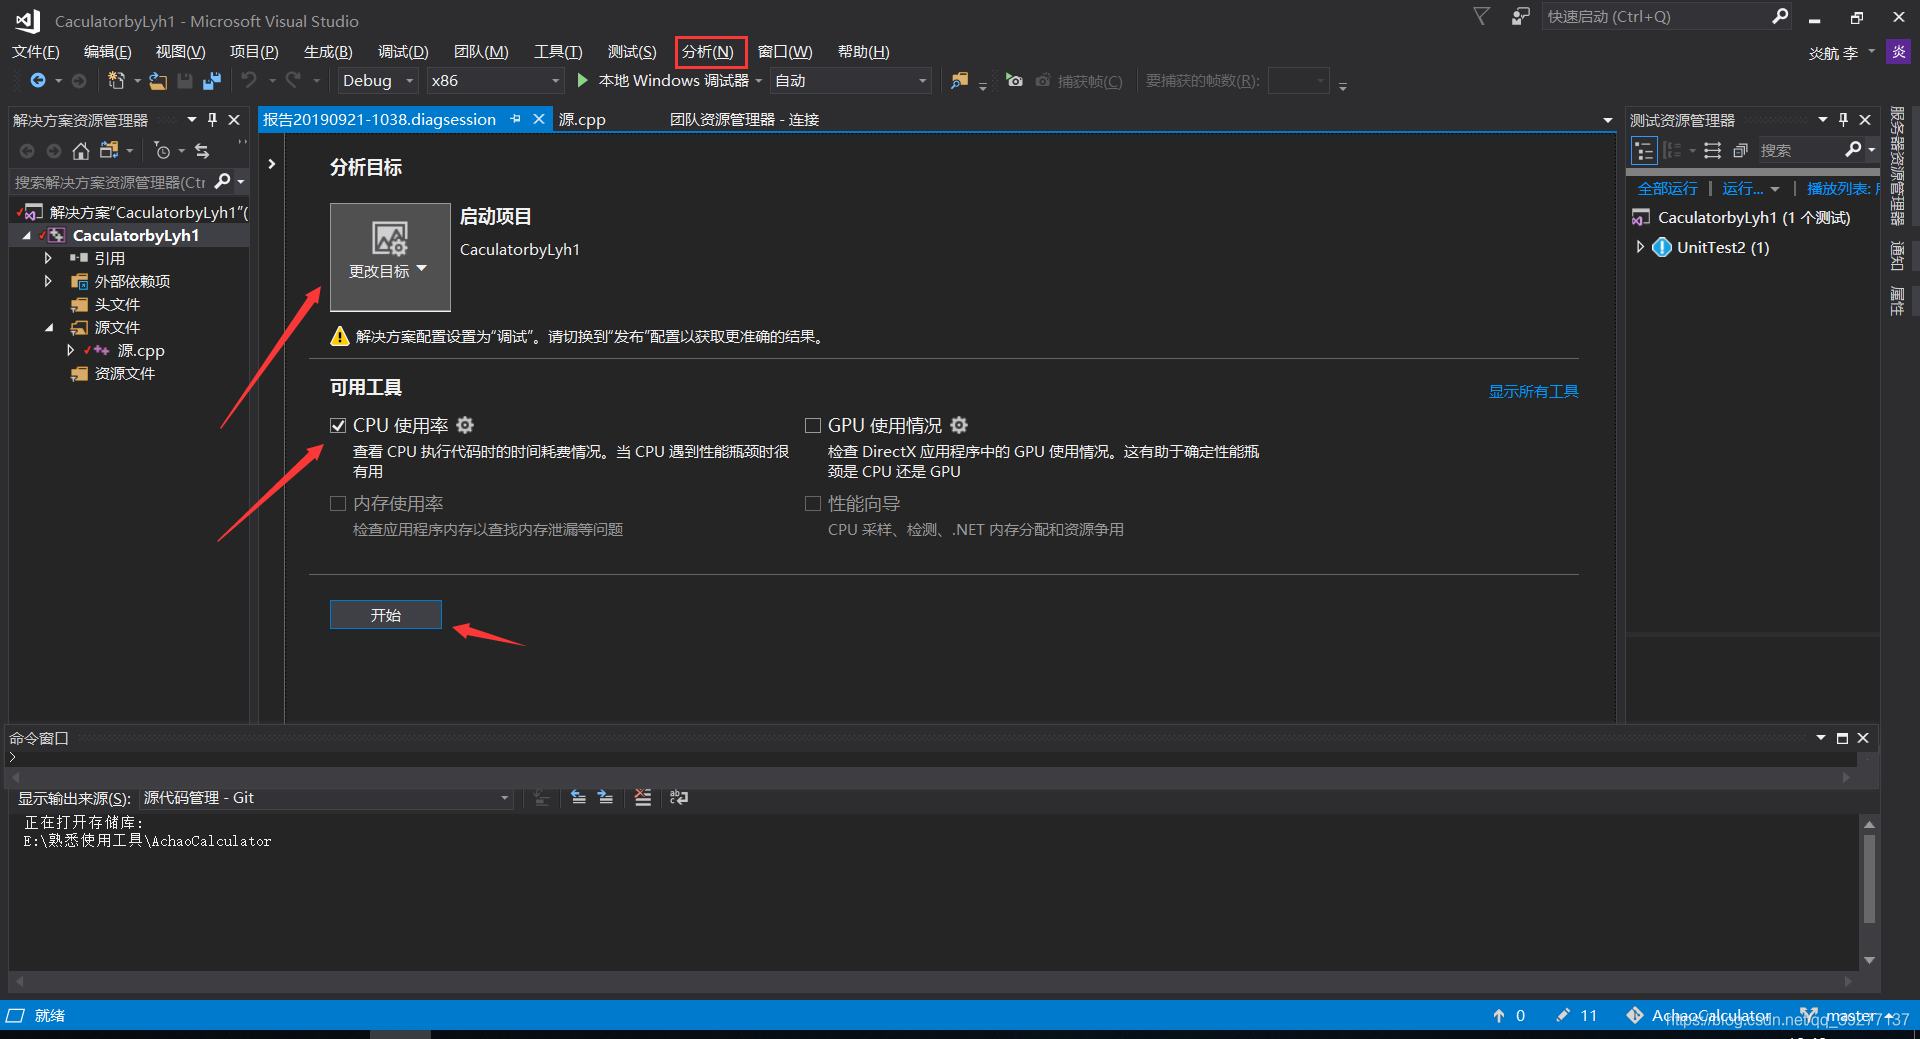Viewport: 1920px width, 1039px height.
Task: Click the New Project icon in toolbar
Action: click(116, 80)
